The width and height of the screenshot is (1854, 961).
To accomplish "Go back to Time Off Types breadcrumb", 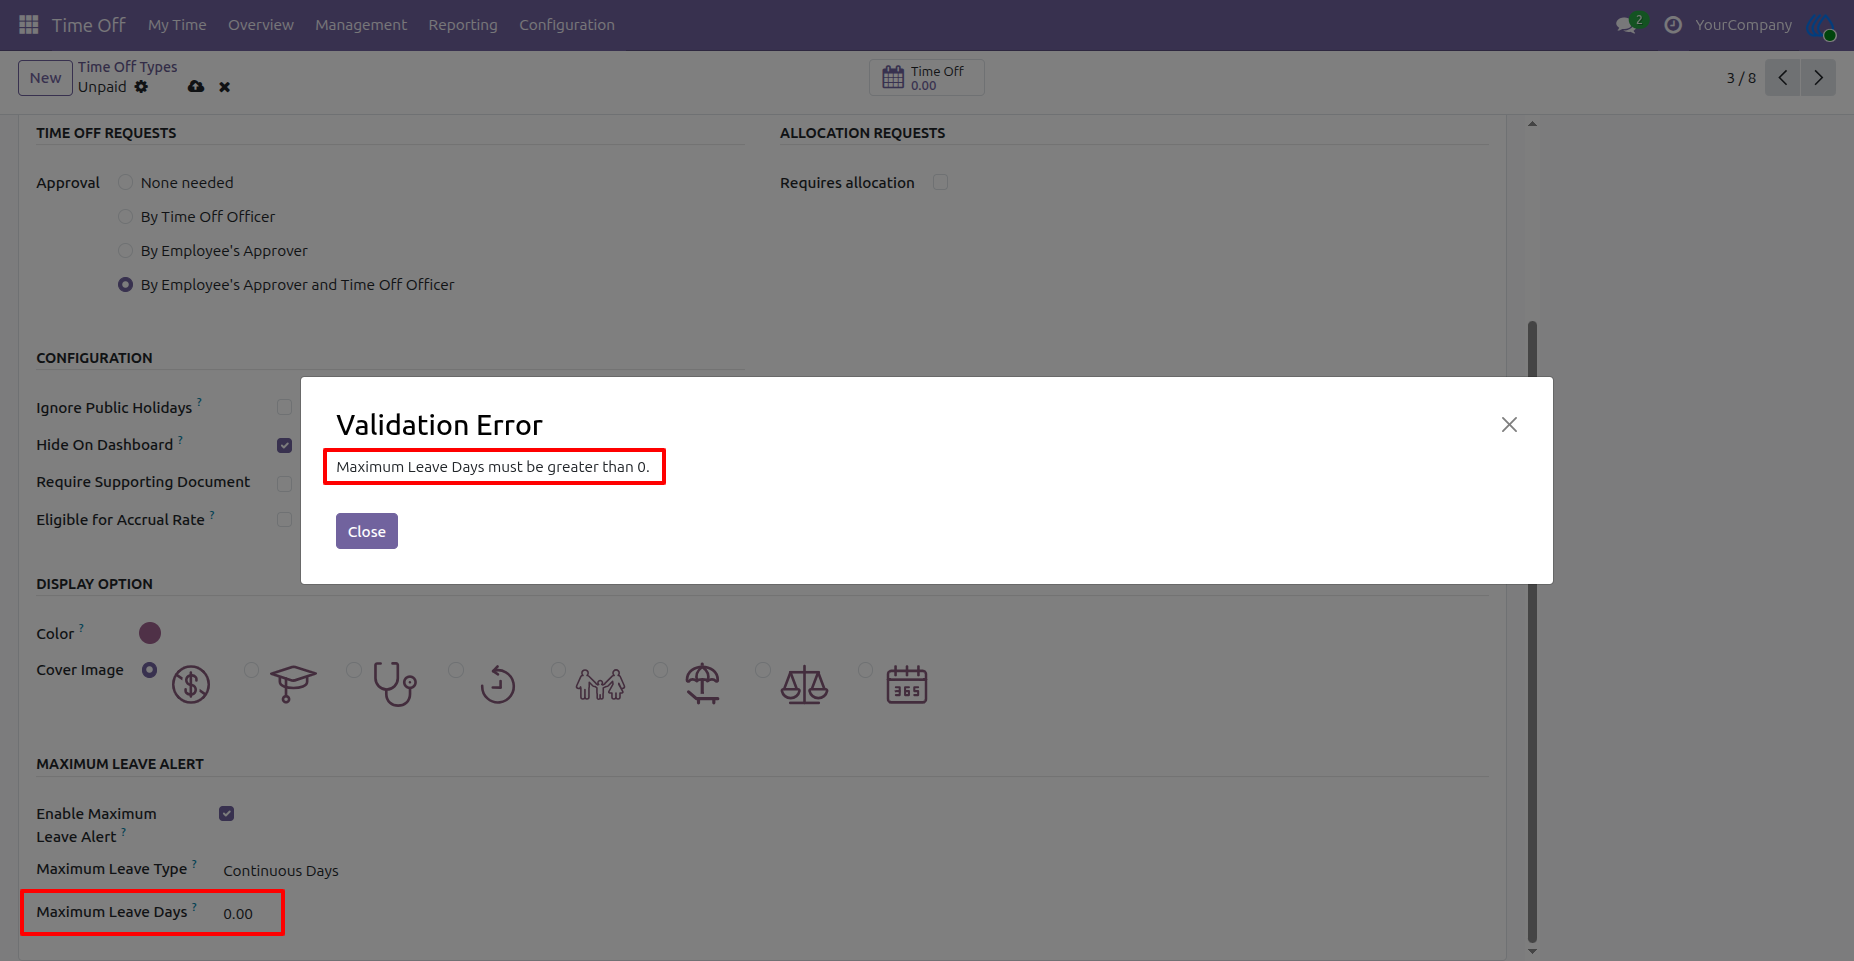I will [128, 67].
